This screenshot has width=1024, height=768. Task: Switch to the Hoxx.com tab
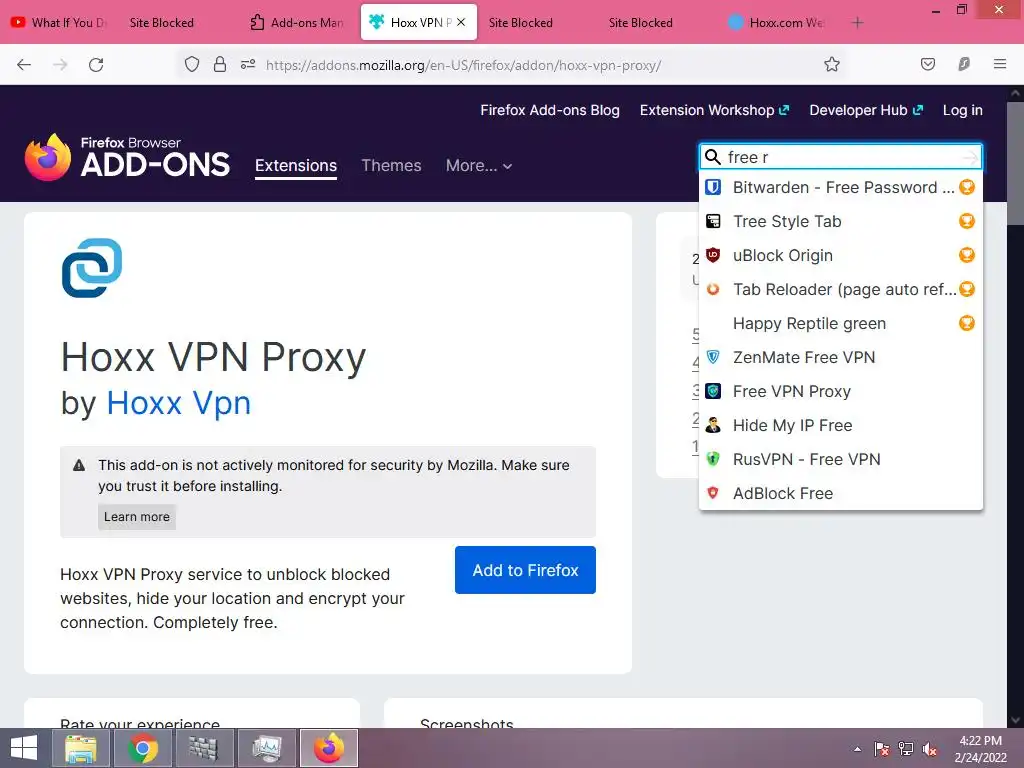(777, 23)
